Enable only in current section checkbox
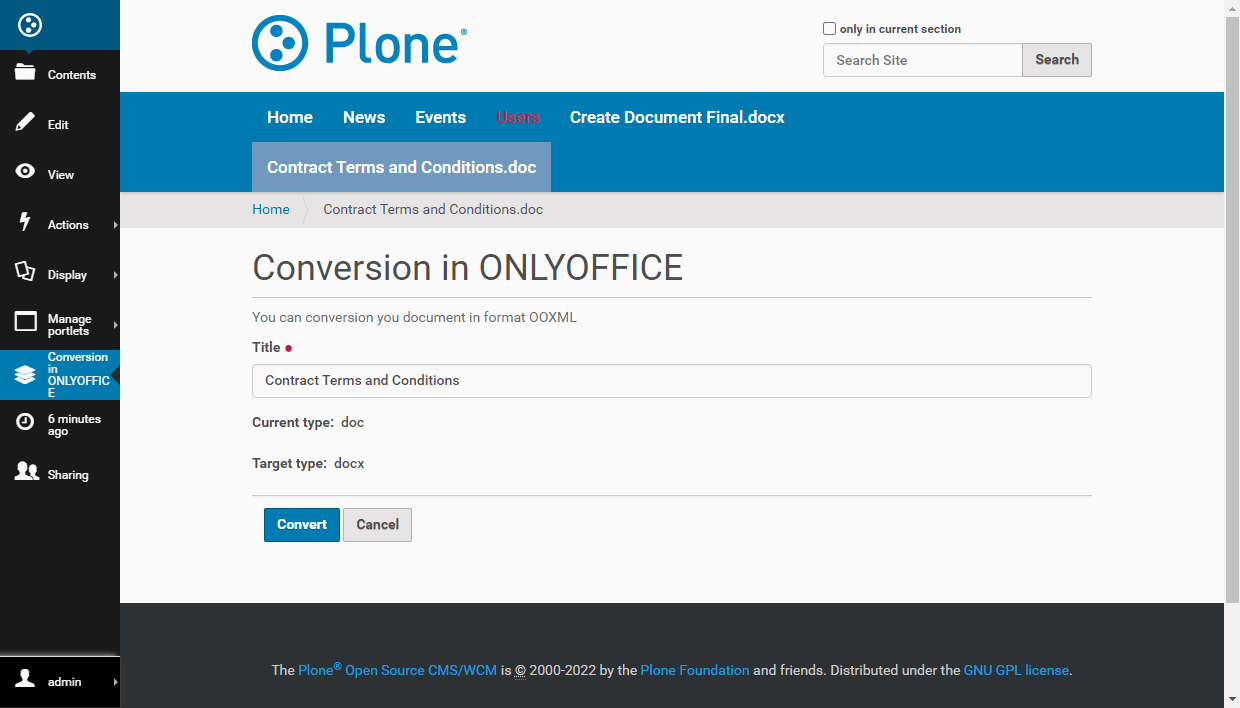Screen dimensions: 1240x708 point(829,29)
